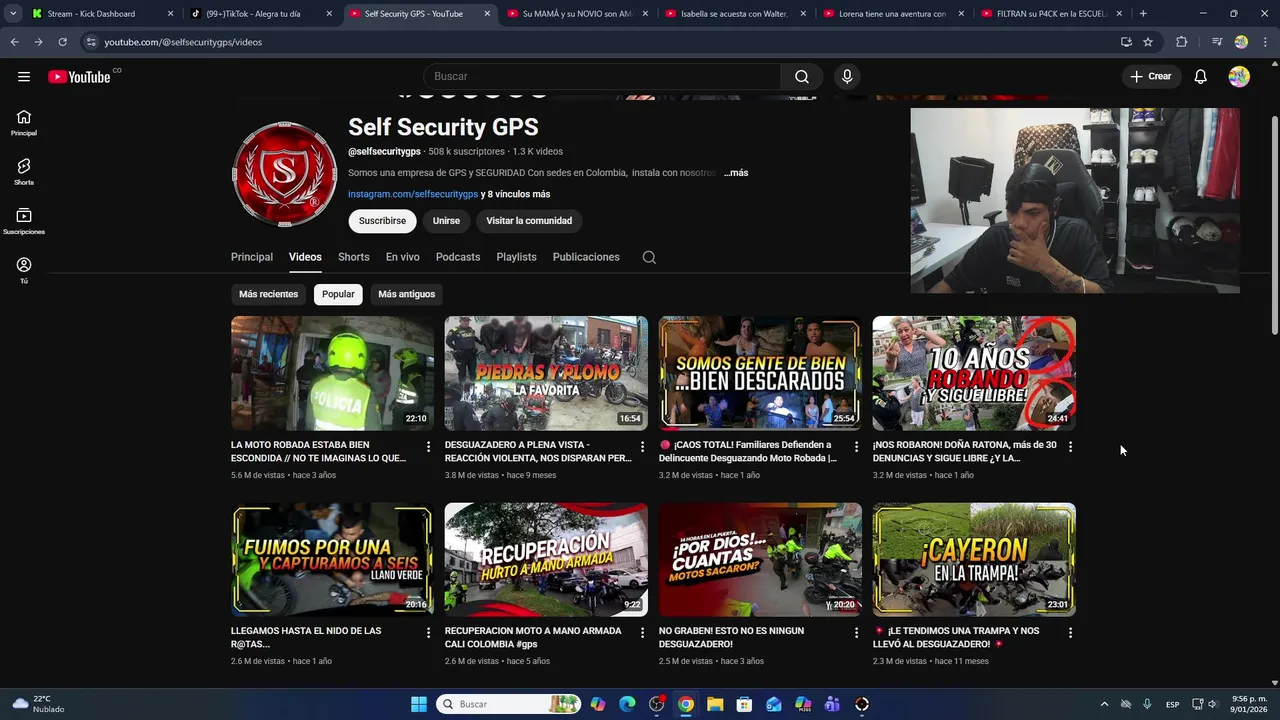The height and width of the screenshot is (720, 1280).
Task: Switch to the Principal channel tab
Action: [252, 257]
